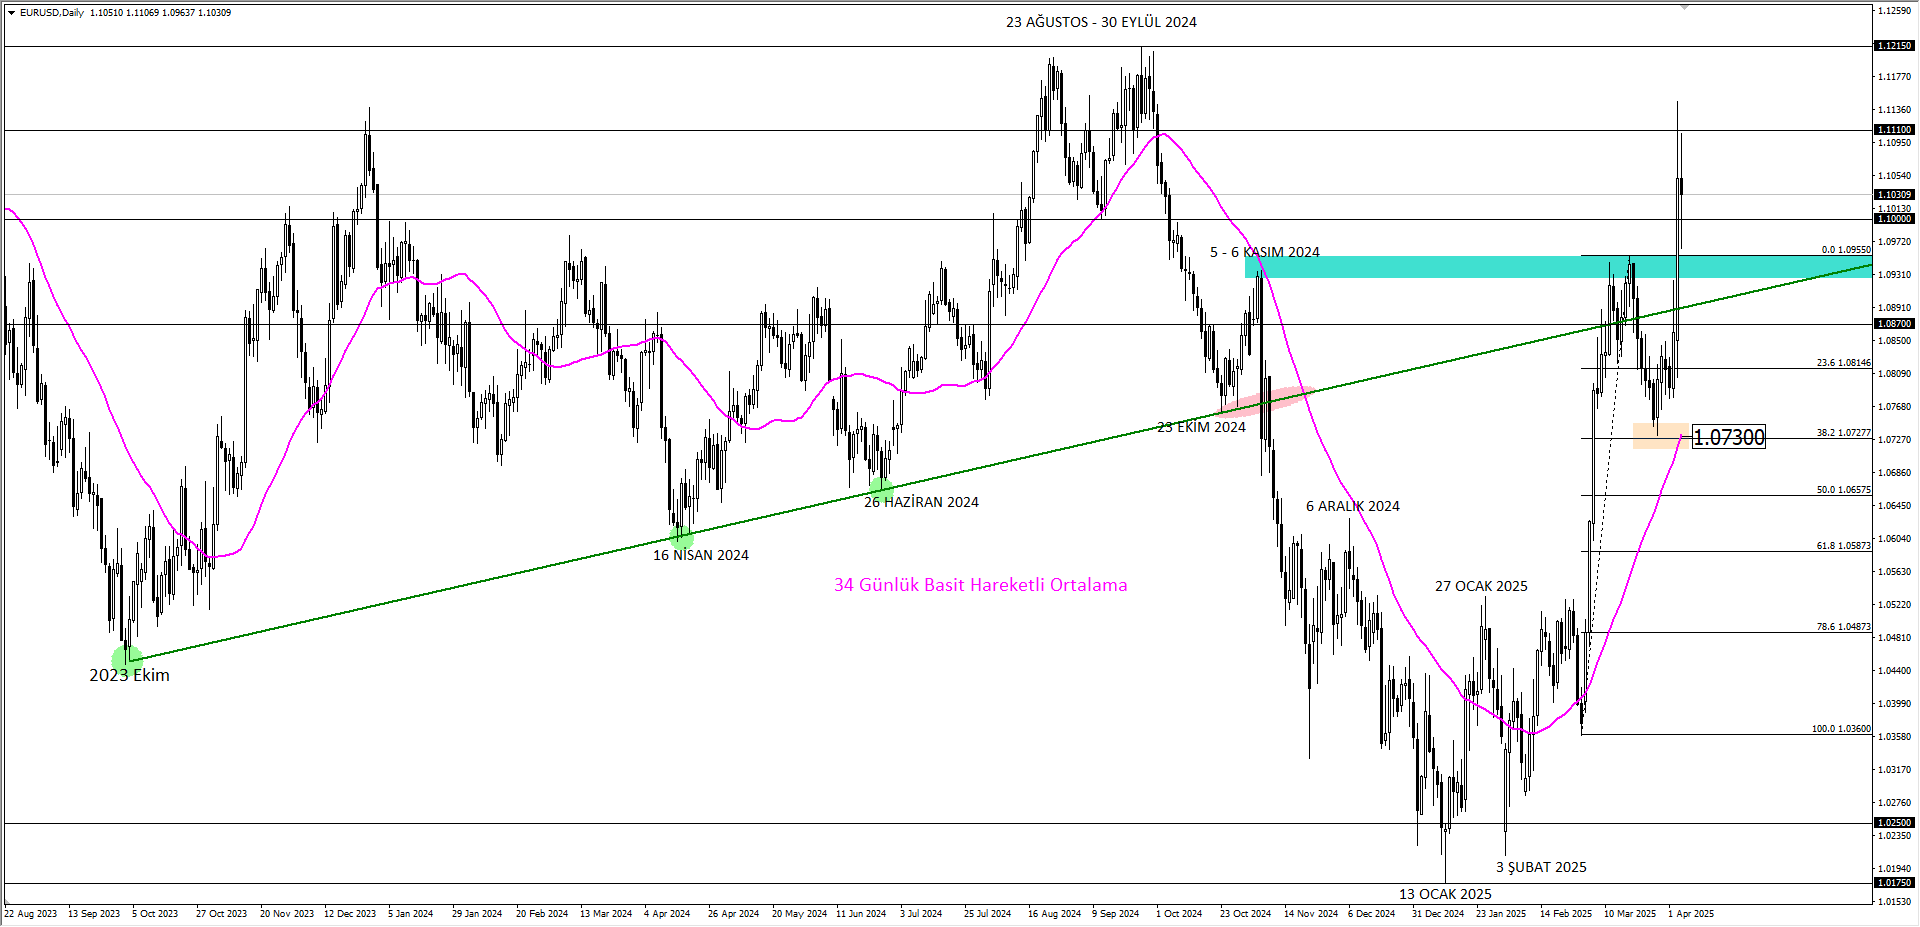Select the '3 ŞUBAT 2025' annotation
The image size is (1920, 927).
coord(1541,867)
